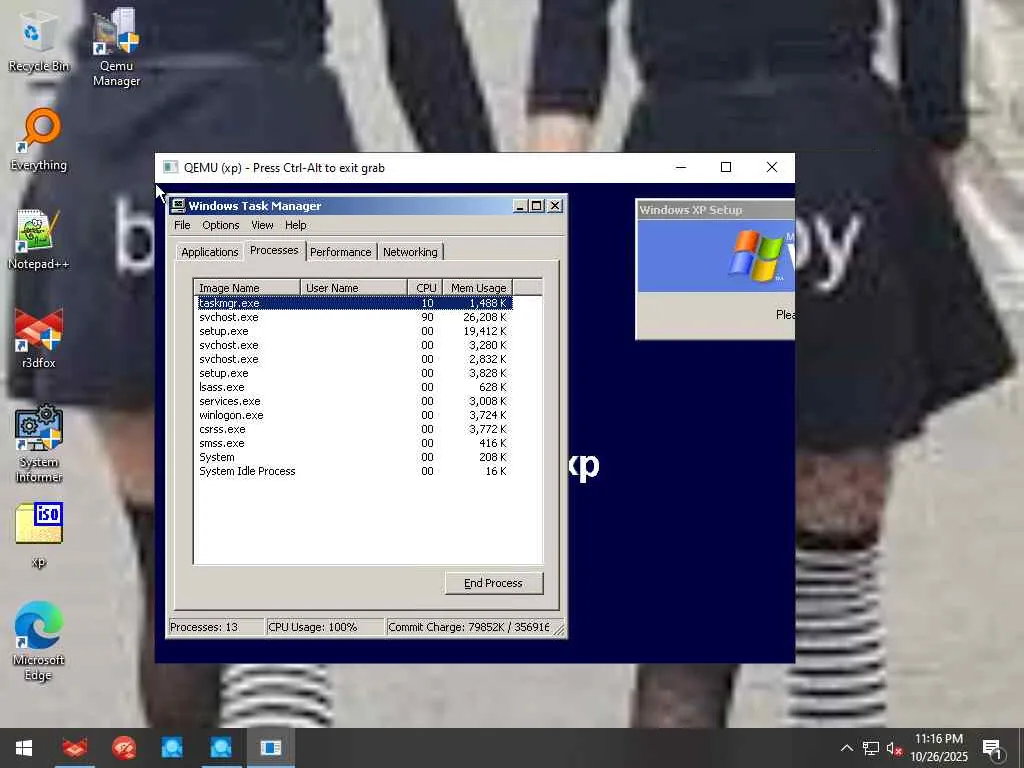Viewport: 1024px width, 768px height.
Task: Click the taskbar clock showing 11:16 PM
Action: [938, 748]
